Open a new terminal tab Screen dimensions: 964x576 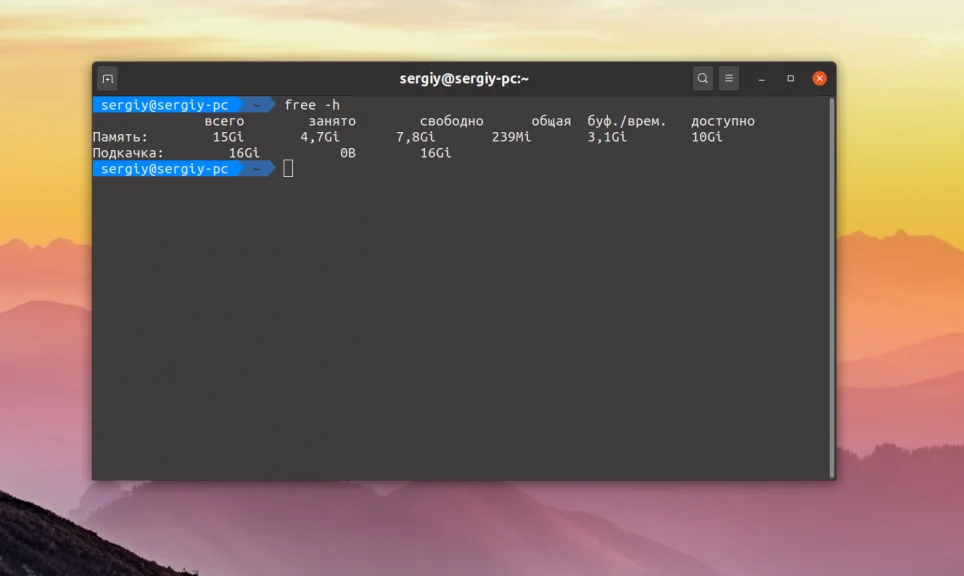[108, 79]
